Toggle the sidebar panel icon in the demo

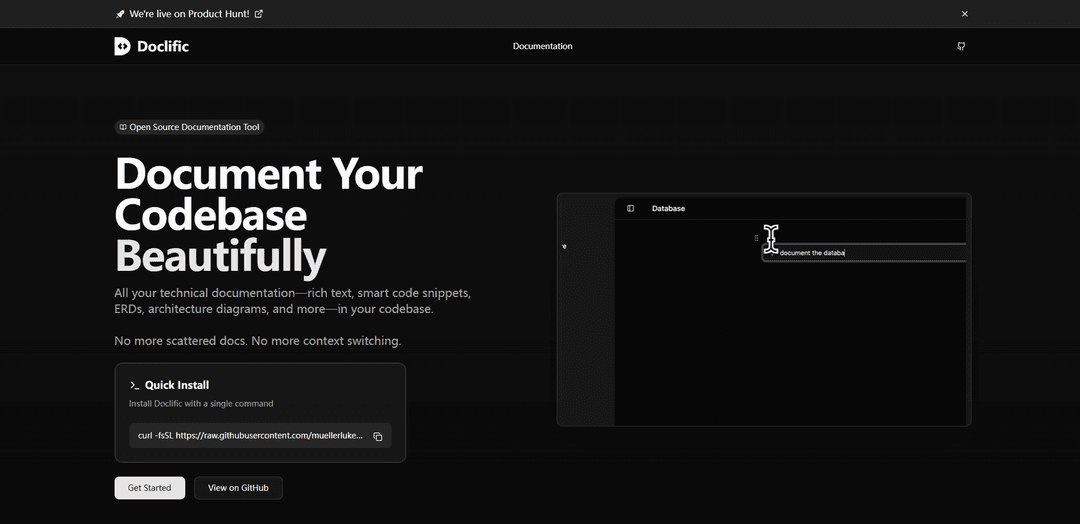coord(631,208)
